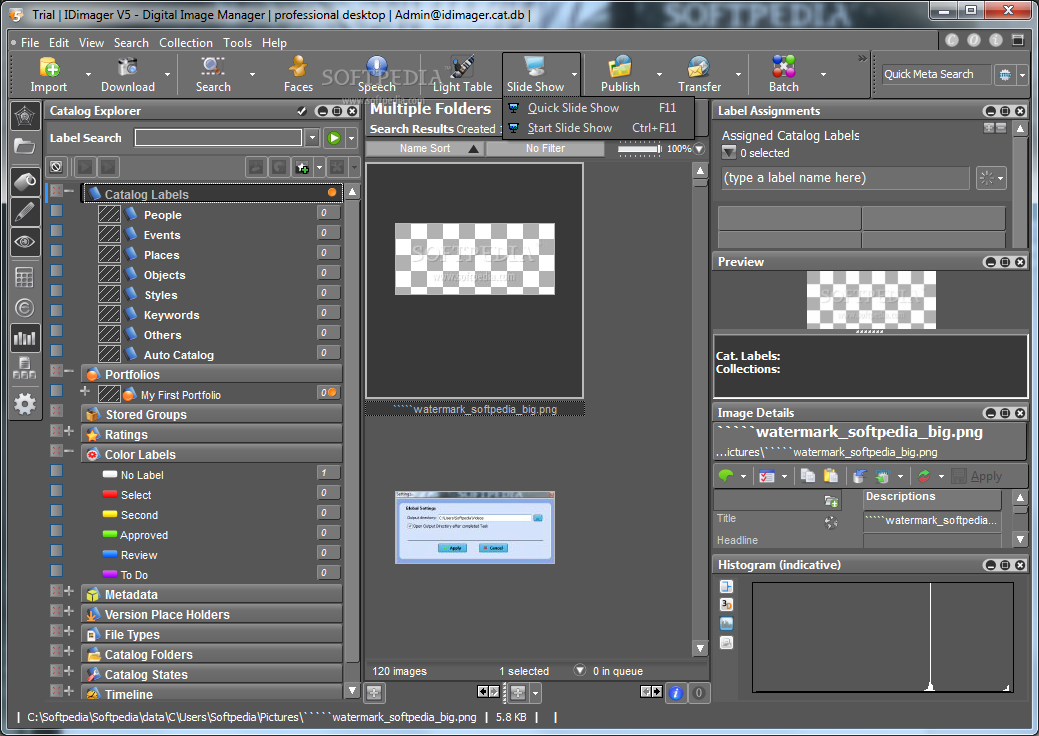Select the Timeline header
Viewport: 1039px width, 736px height.
pyautogui.click(x=212, y=693)
